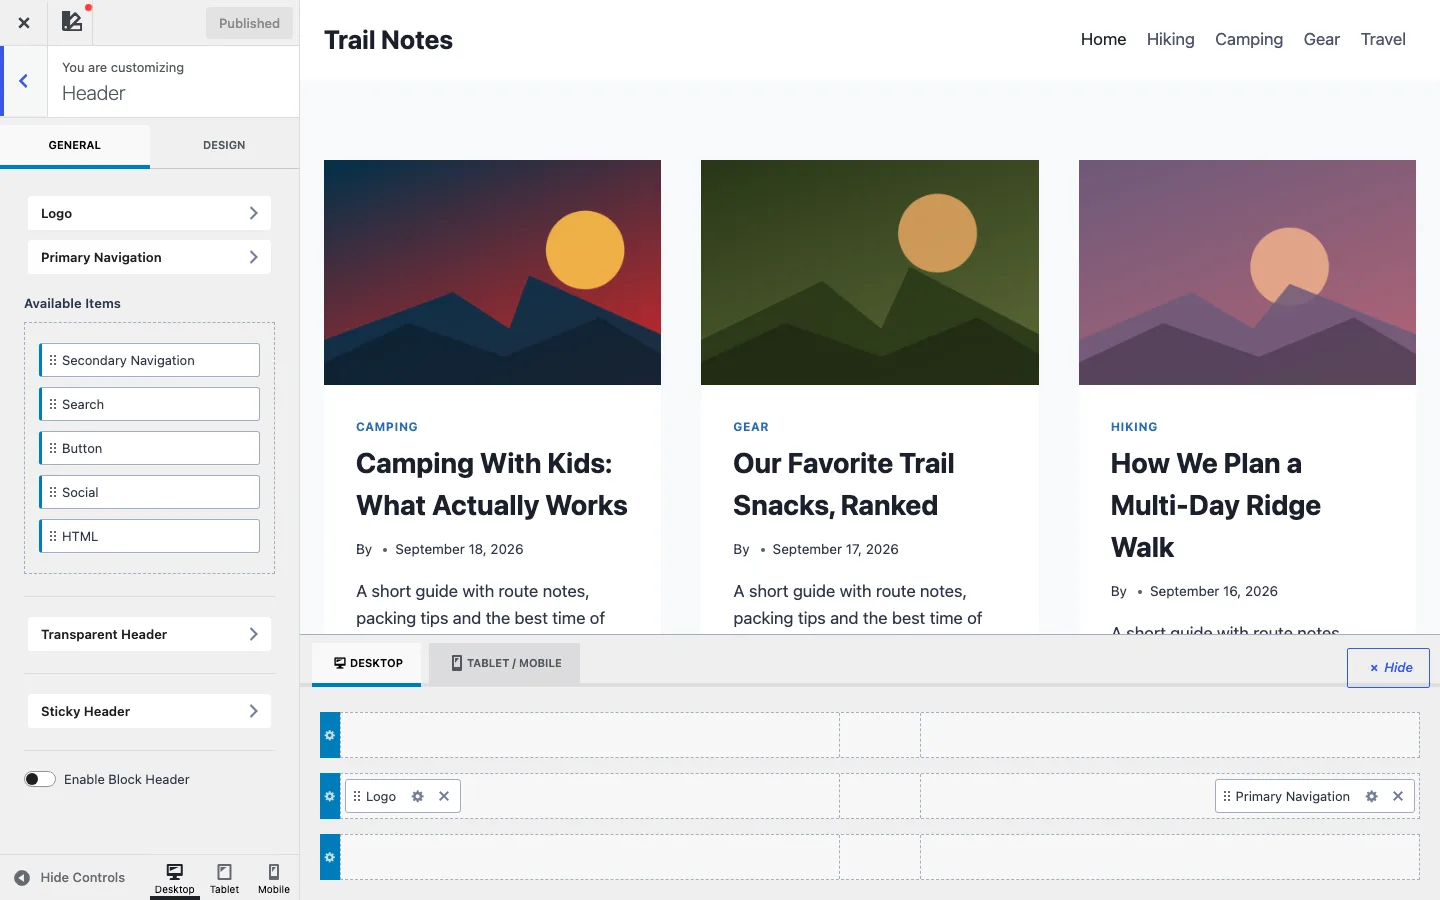Switch preview to Desktop device icon

pyautogui.click(x=175, y=878)
